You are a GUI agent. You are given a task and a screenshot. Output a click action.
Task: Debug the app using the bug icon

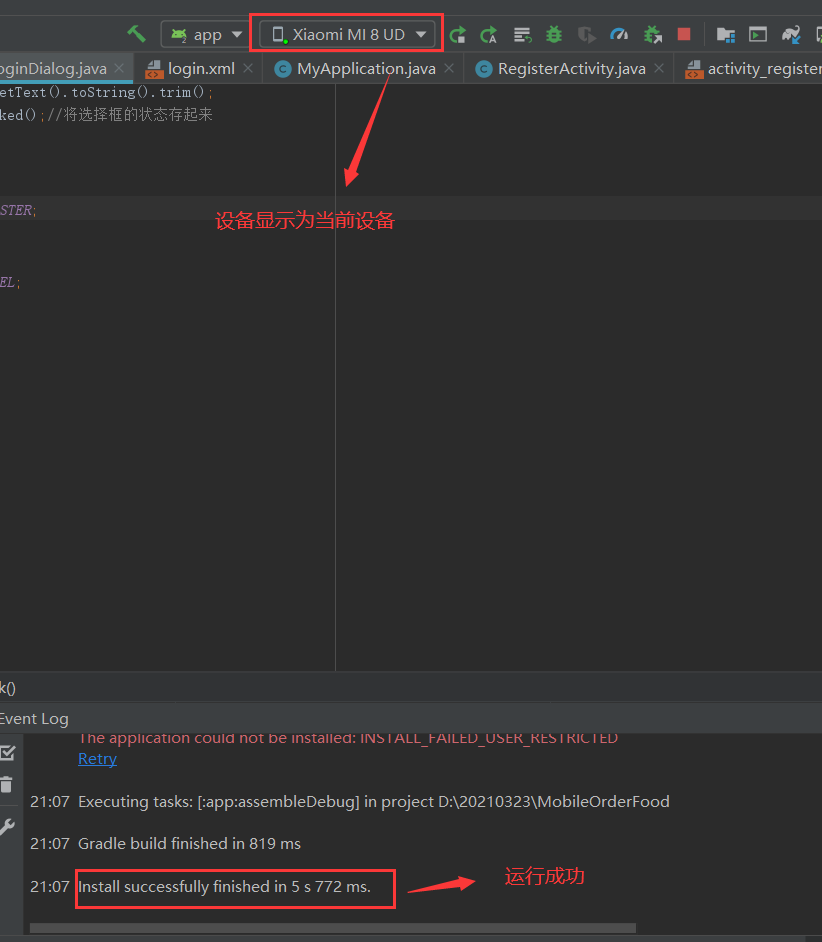coord(553,33)
